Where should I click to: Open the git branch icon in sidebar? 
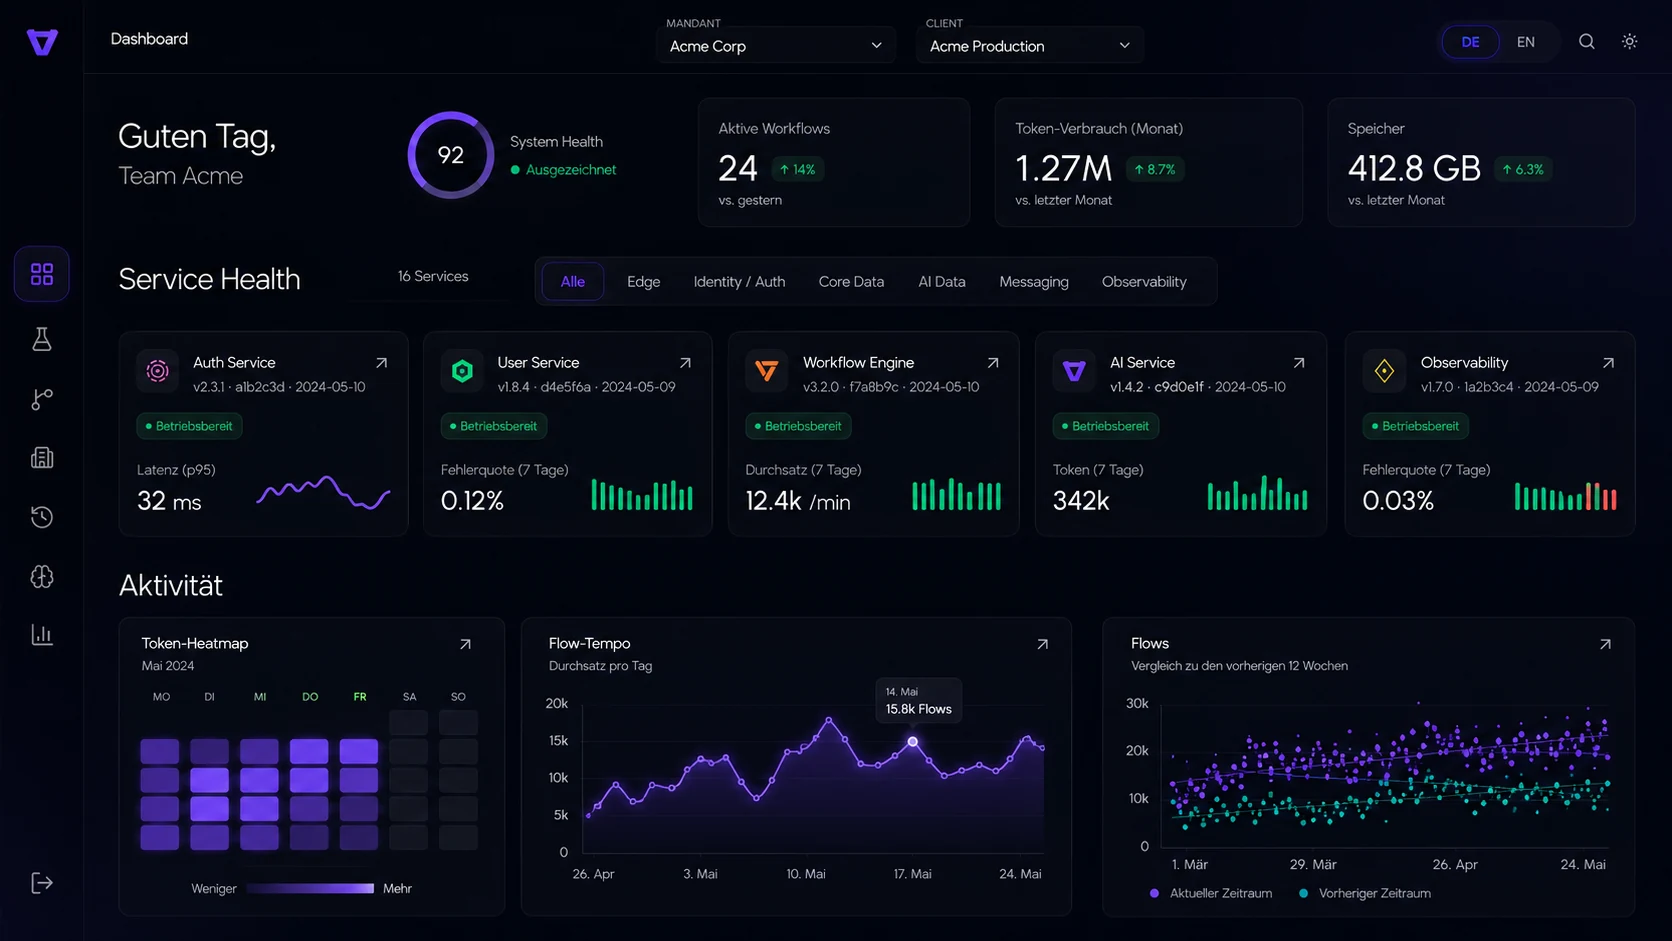coord(42,399)
